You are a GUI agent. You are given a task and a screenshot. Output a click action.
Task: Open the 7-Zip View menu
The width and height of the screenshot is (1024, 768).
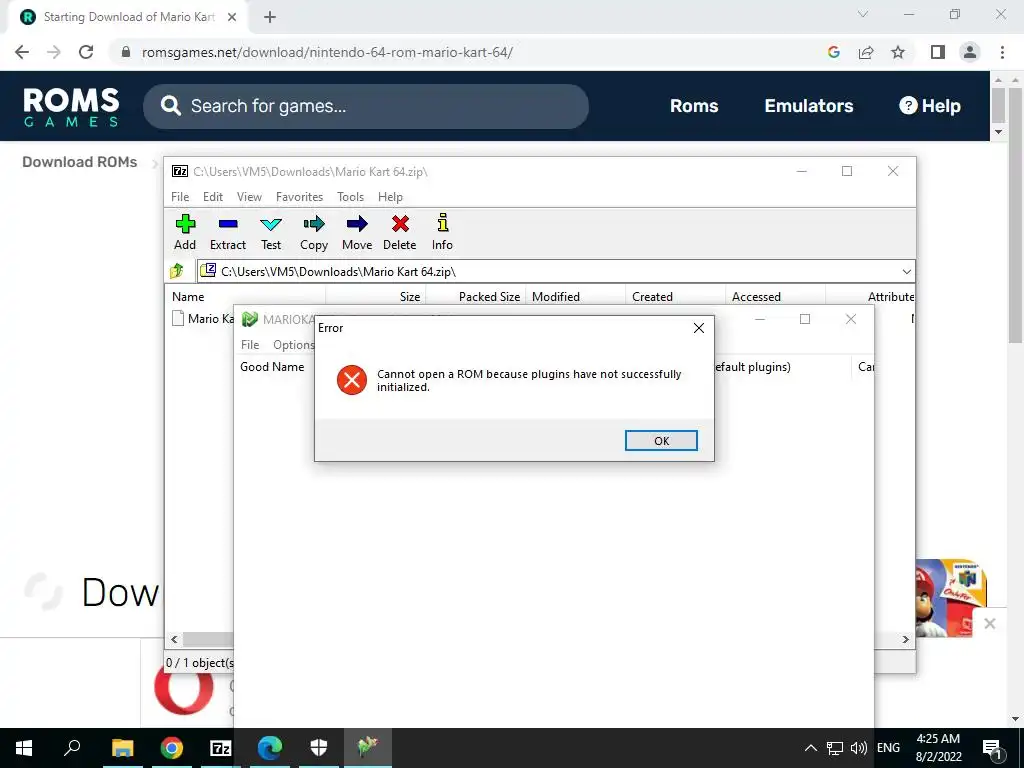pyautogui.click(x=249, y=197)
